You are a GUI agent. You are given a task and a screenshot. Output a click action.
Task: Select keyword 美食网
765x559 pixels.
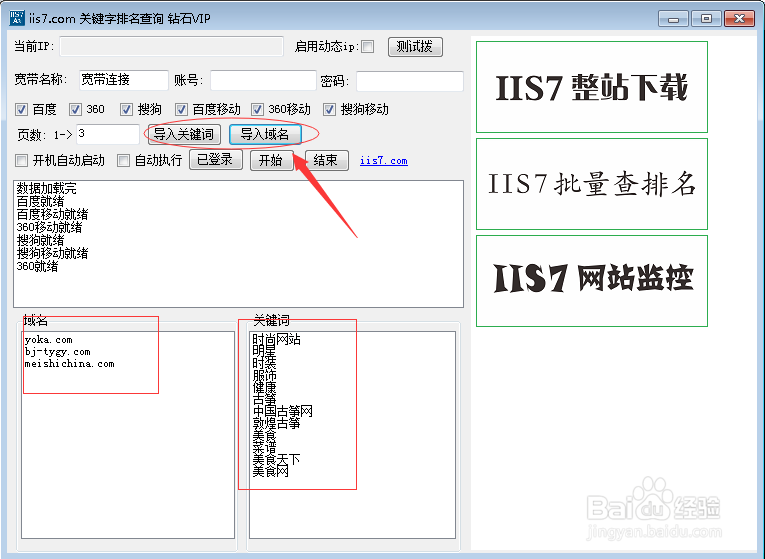[x=270, y=471]
